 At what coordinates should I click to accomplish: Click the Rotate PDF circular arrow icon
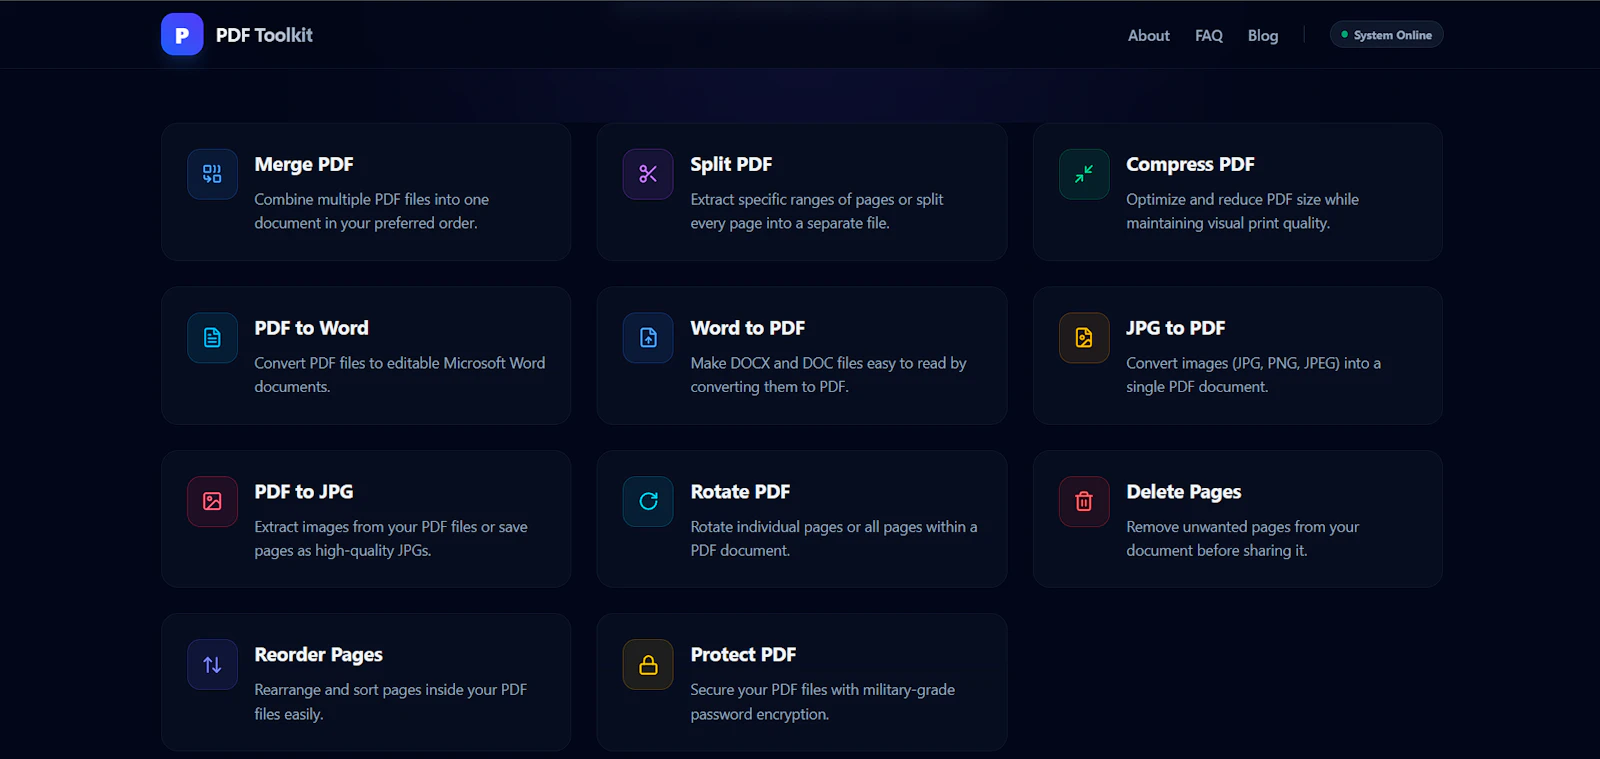pyautogui.click(x=648, y=501)
